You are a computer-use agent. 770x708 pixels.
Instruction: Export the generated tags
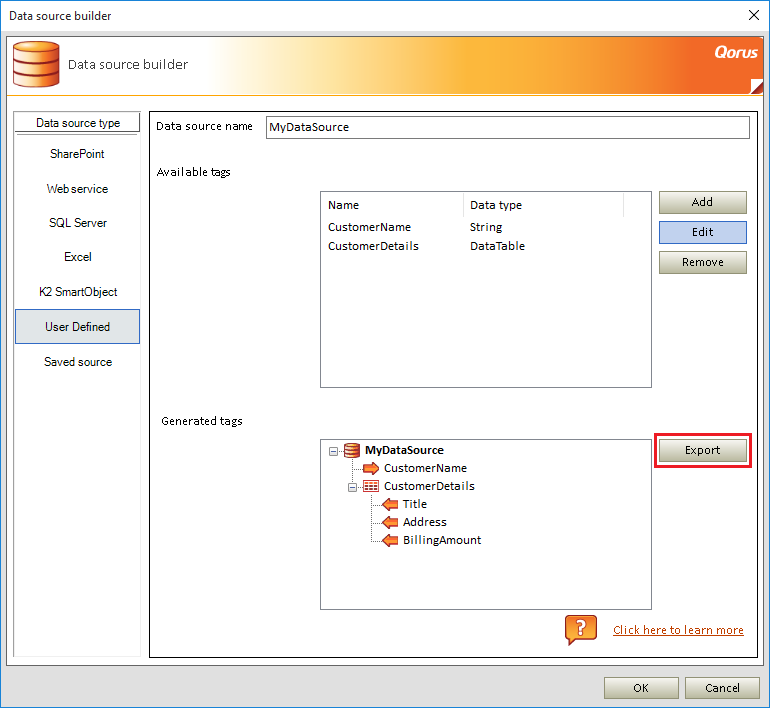point(703,450)
